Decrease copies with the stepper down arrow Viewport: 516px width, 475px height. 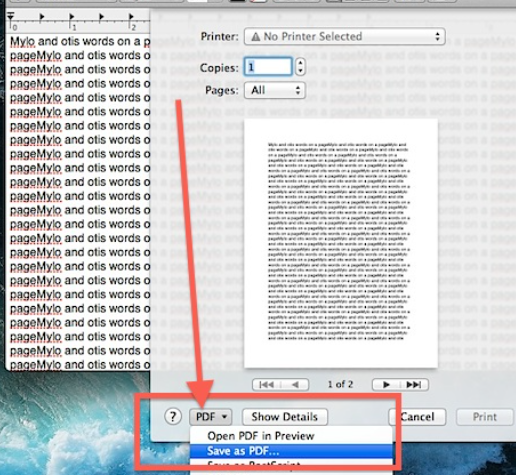coord(300,71)
